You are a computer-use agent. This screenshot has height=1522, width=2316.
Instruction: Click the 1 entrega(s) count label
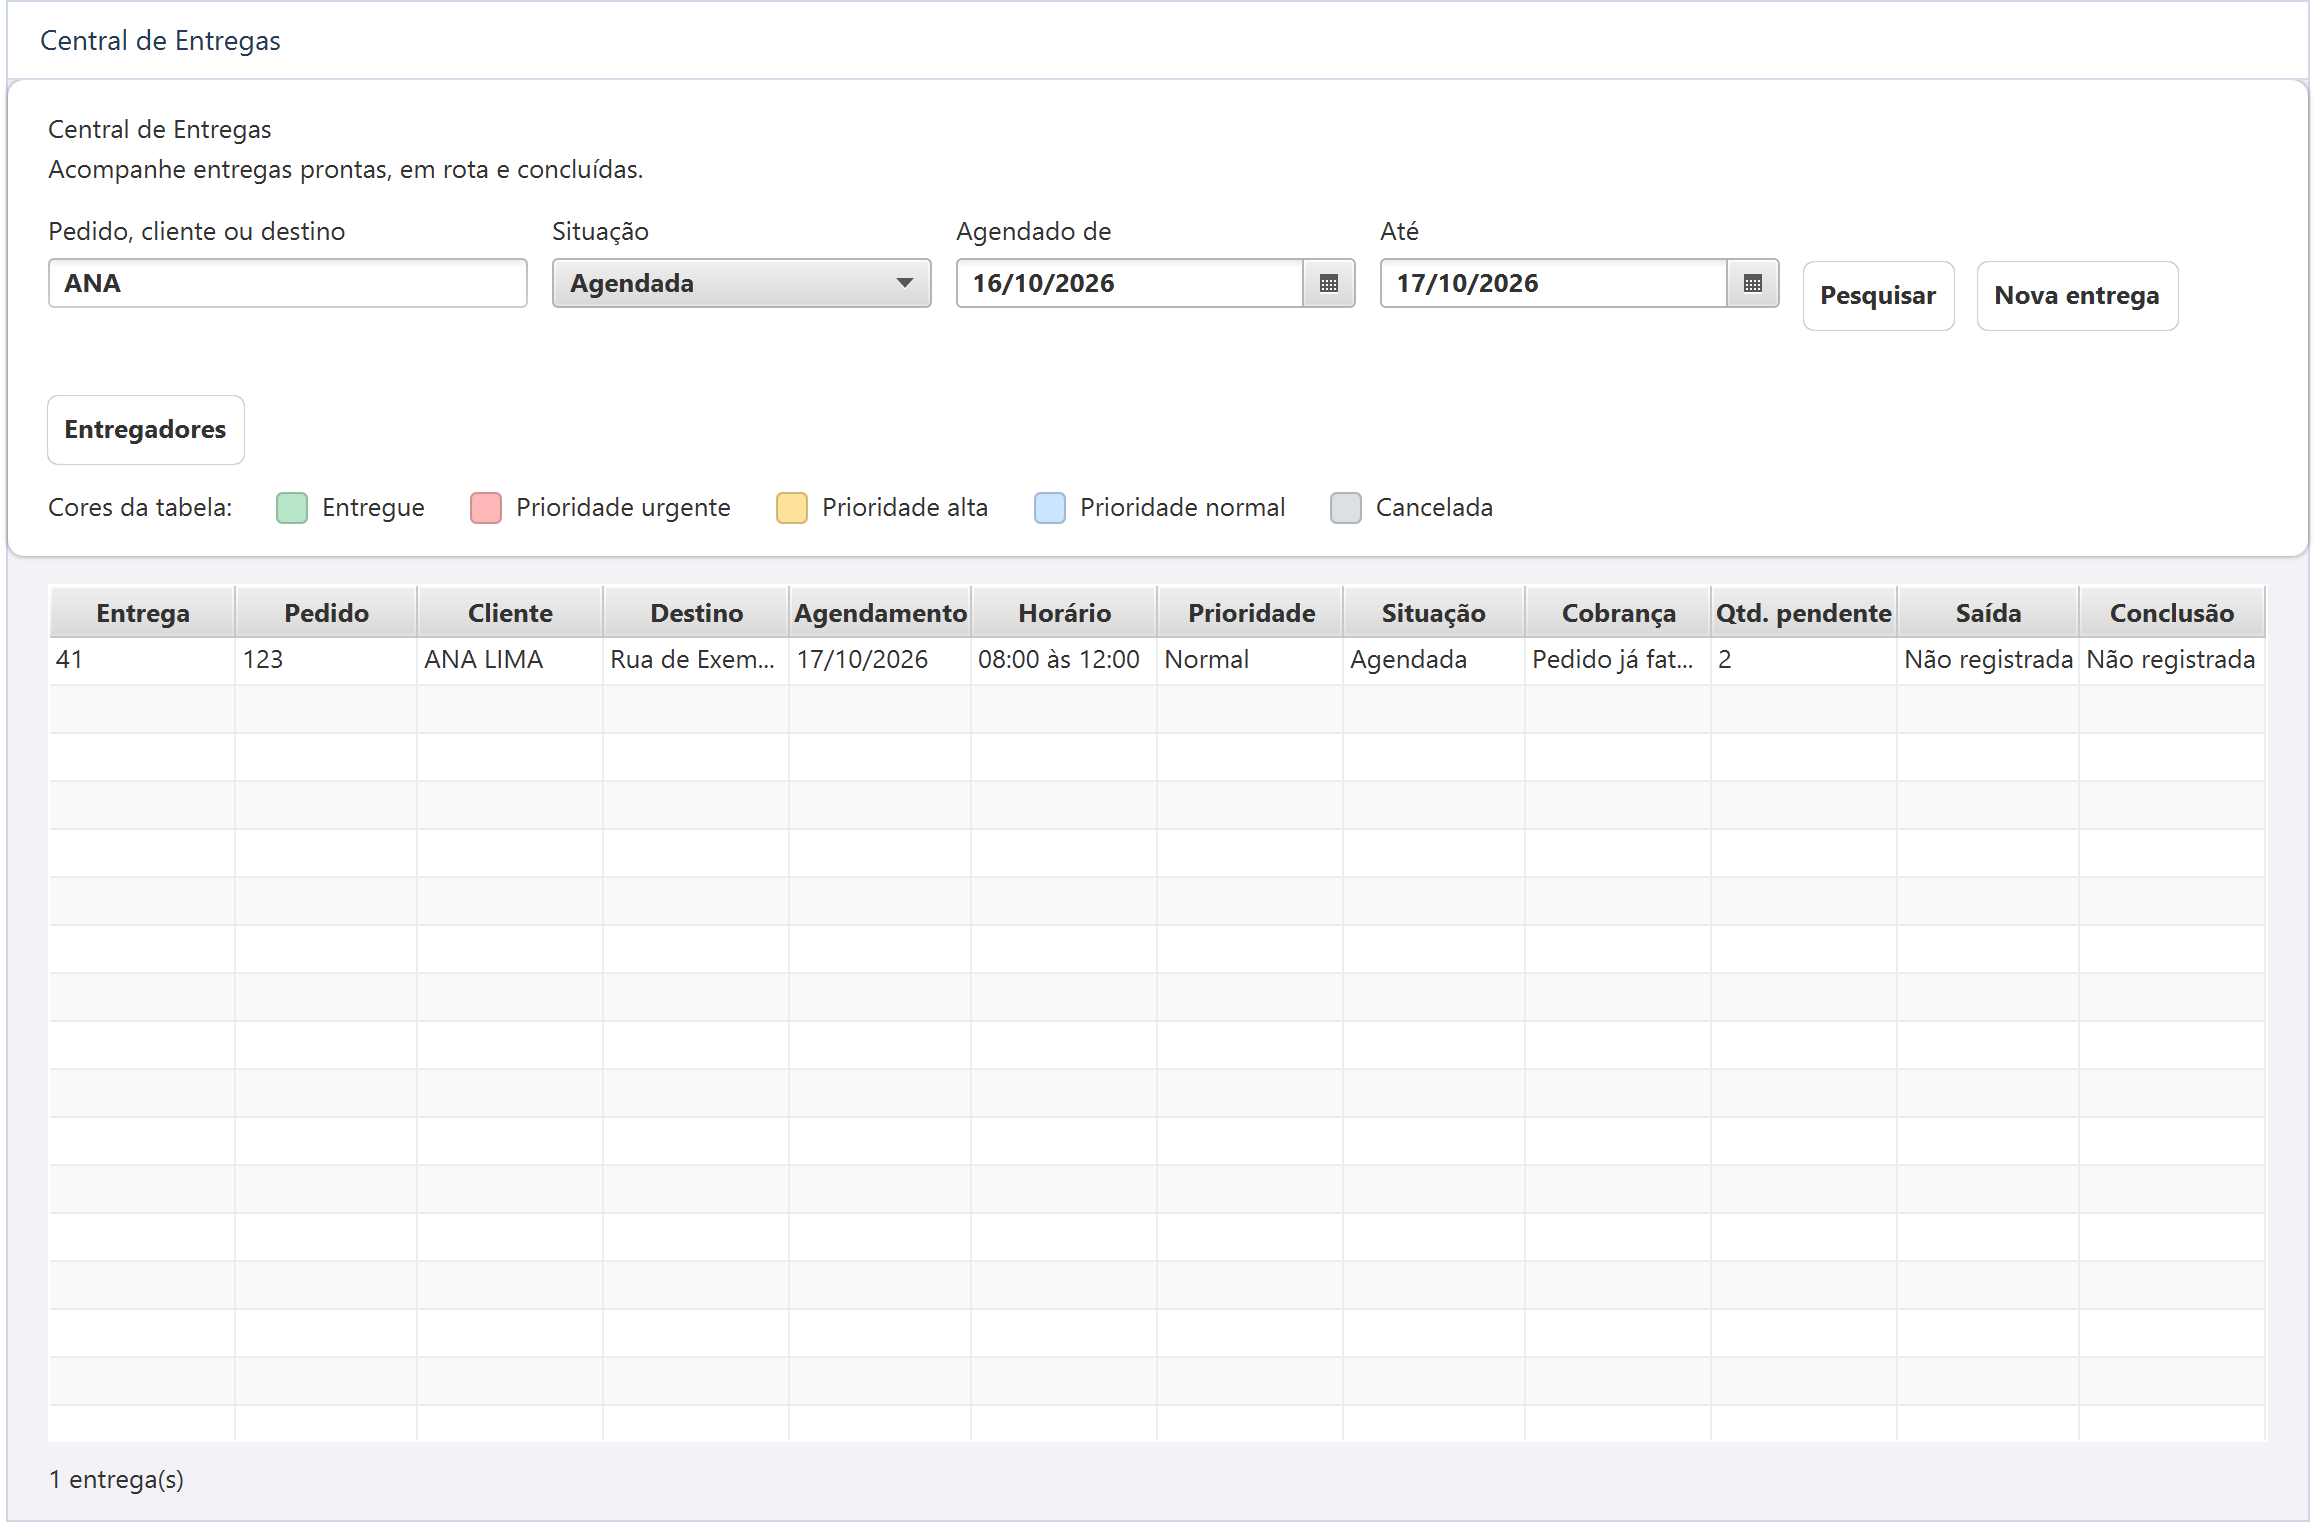point(116,1480)
